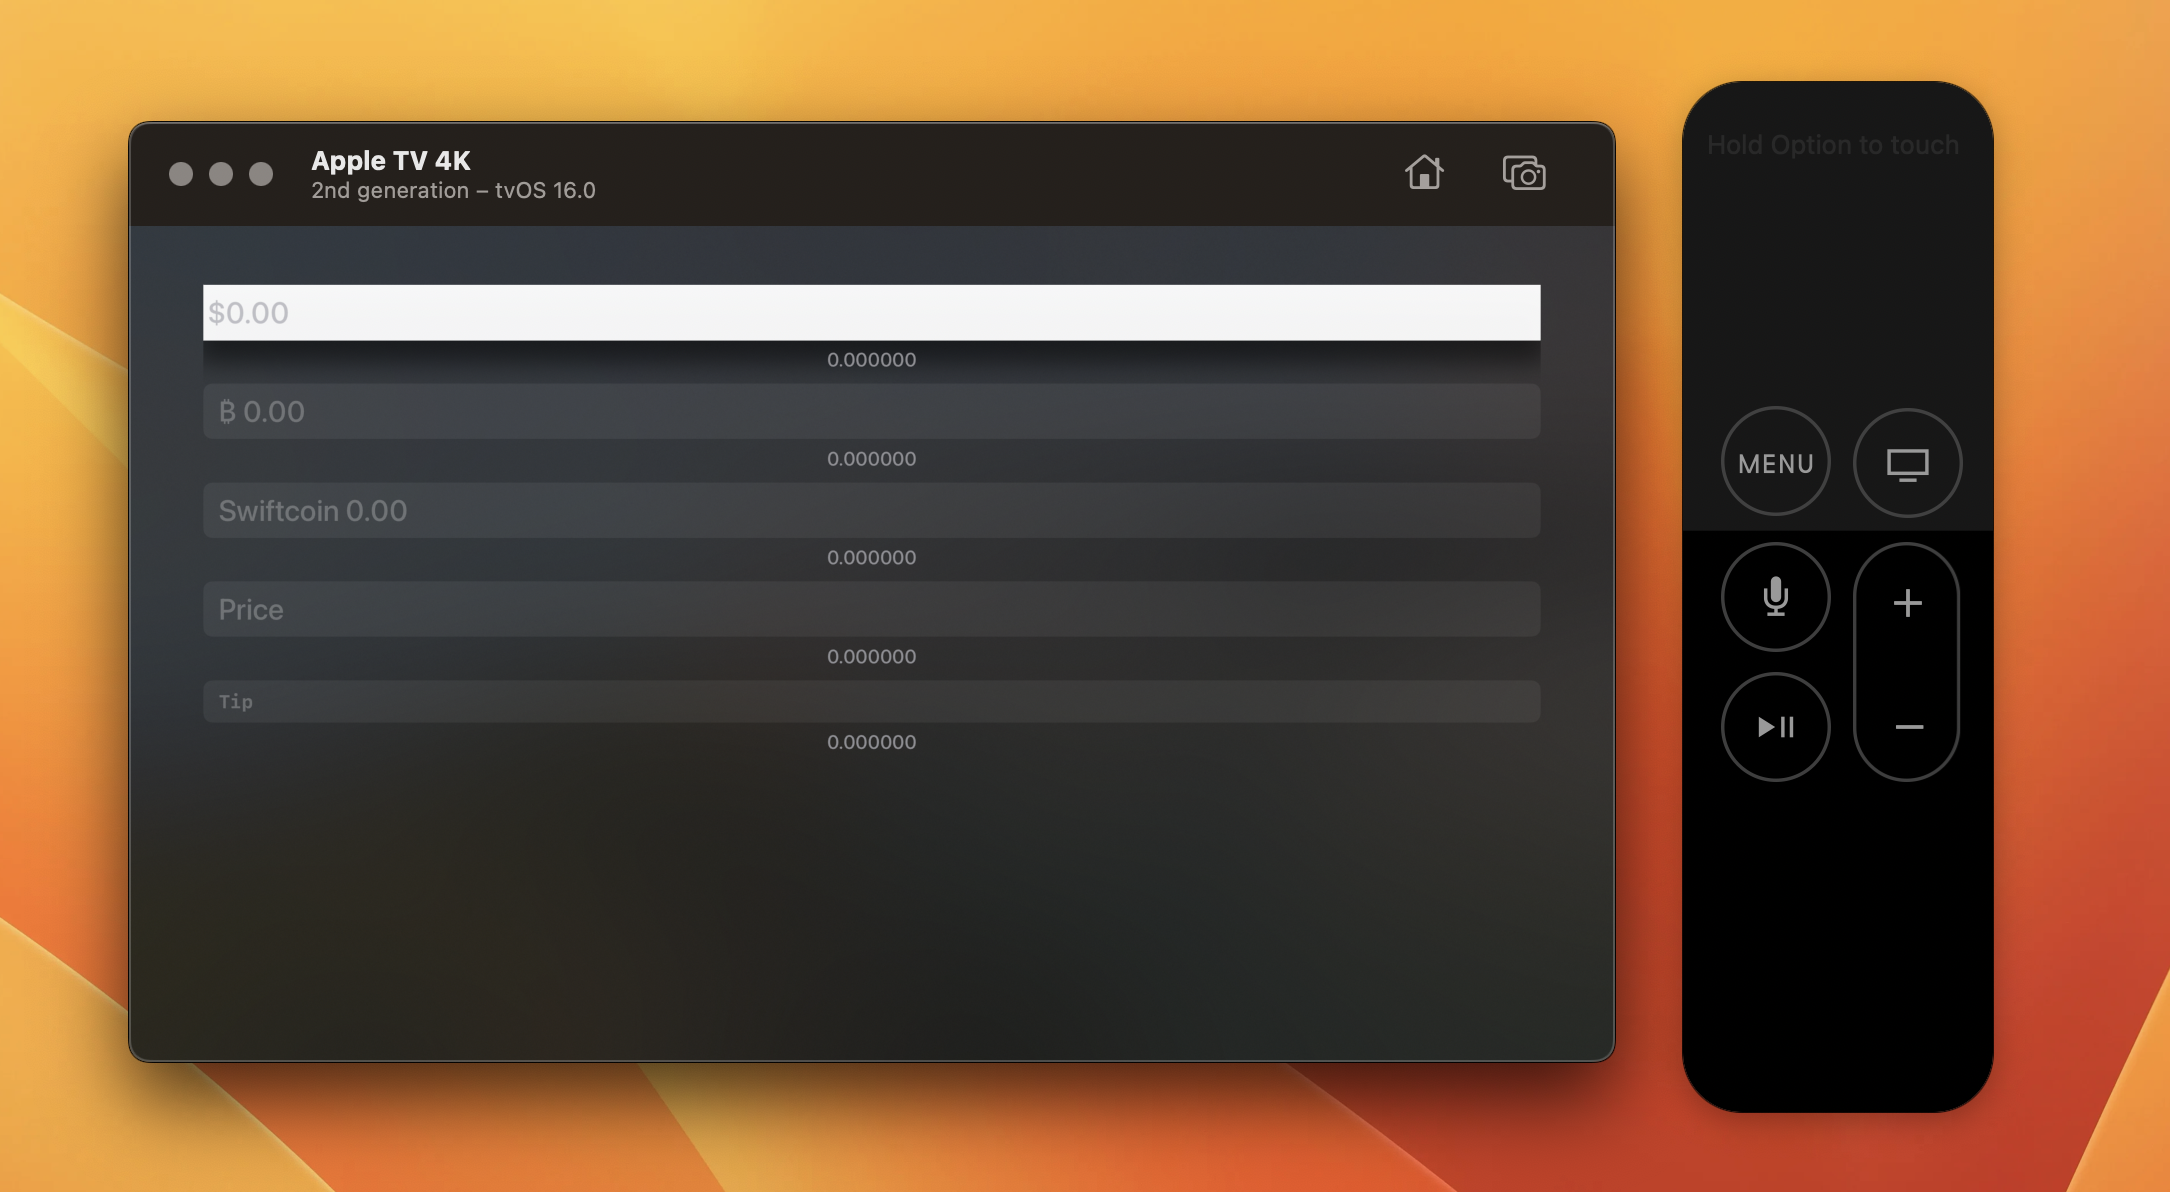The height and width of the screenshot is (1192, 2170).
Task: Click the 0.000000 value below Tip field
Action: pyautogui.click(x=871, y=742)
